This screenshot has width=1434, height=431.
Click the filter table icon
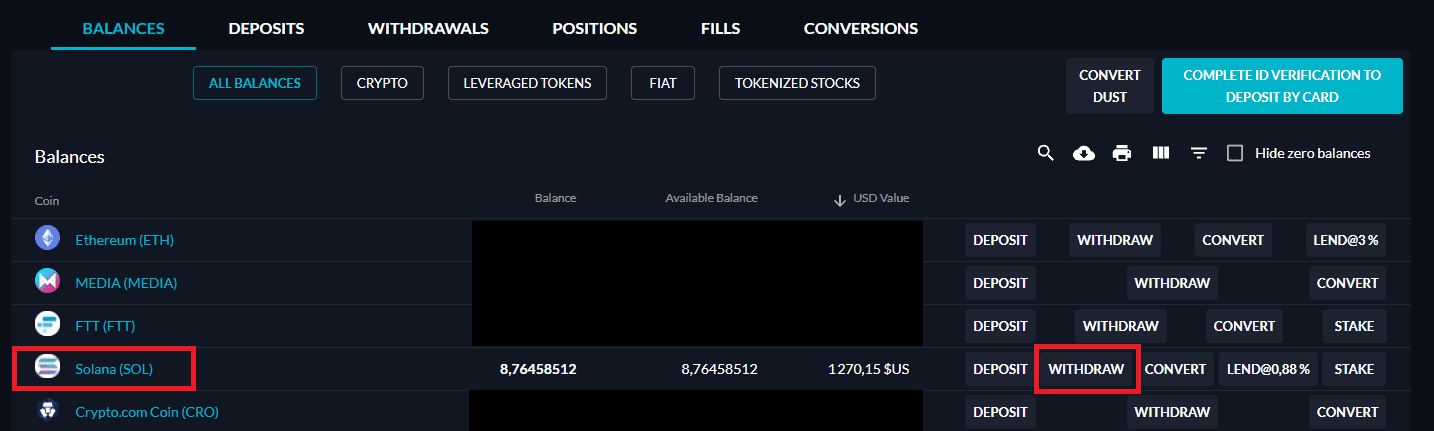click(1199, 153)
